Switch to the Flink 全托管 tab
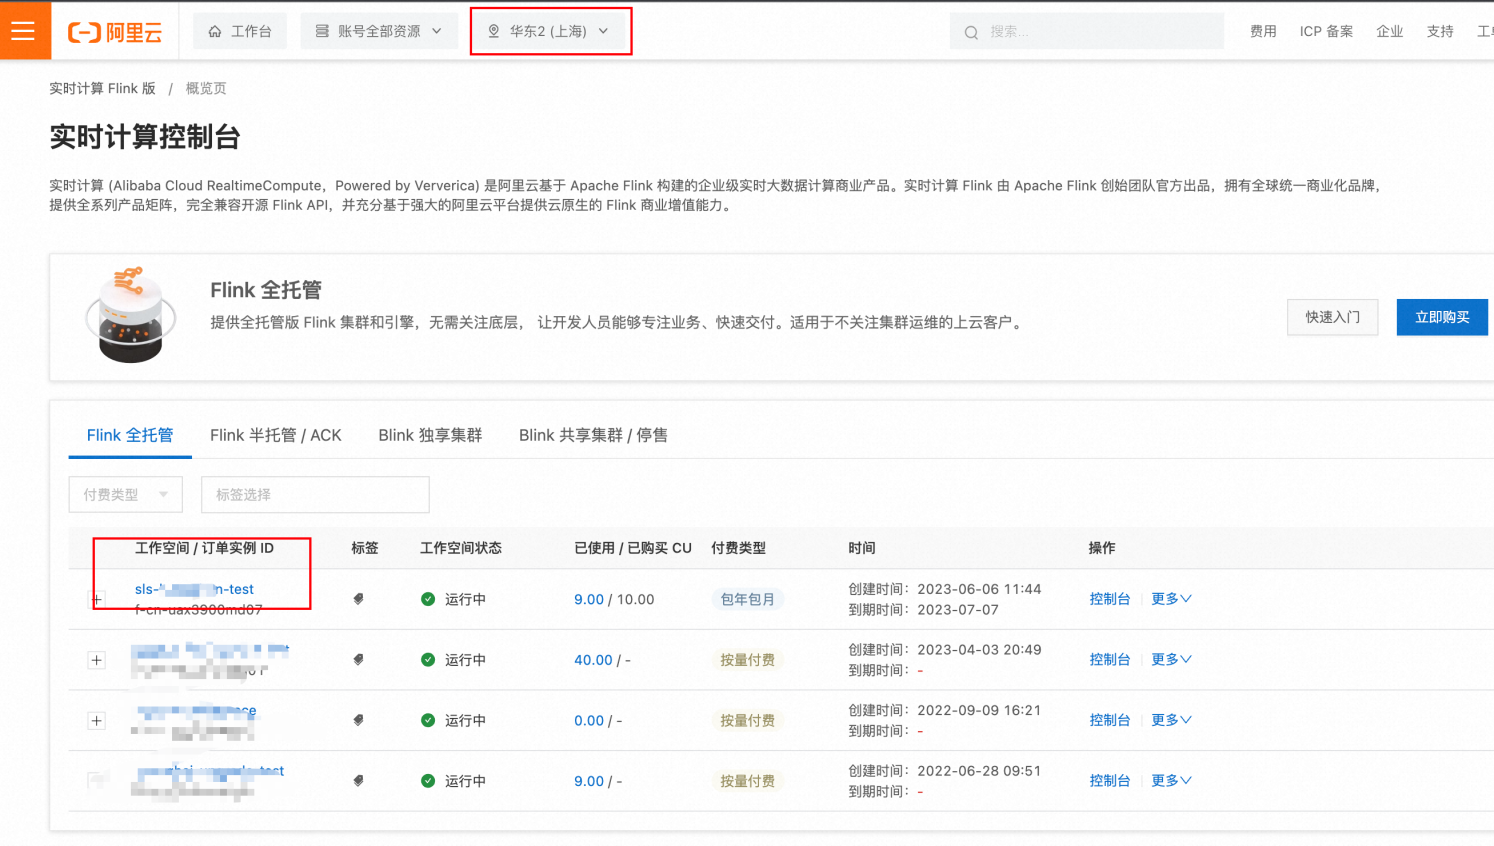The height and width of the screenshot is (846, 1494). 130,435
